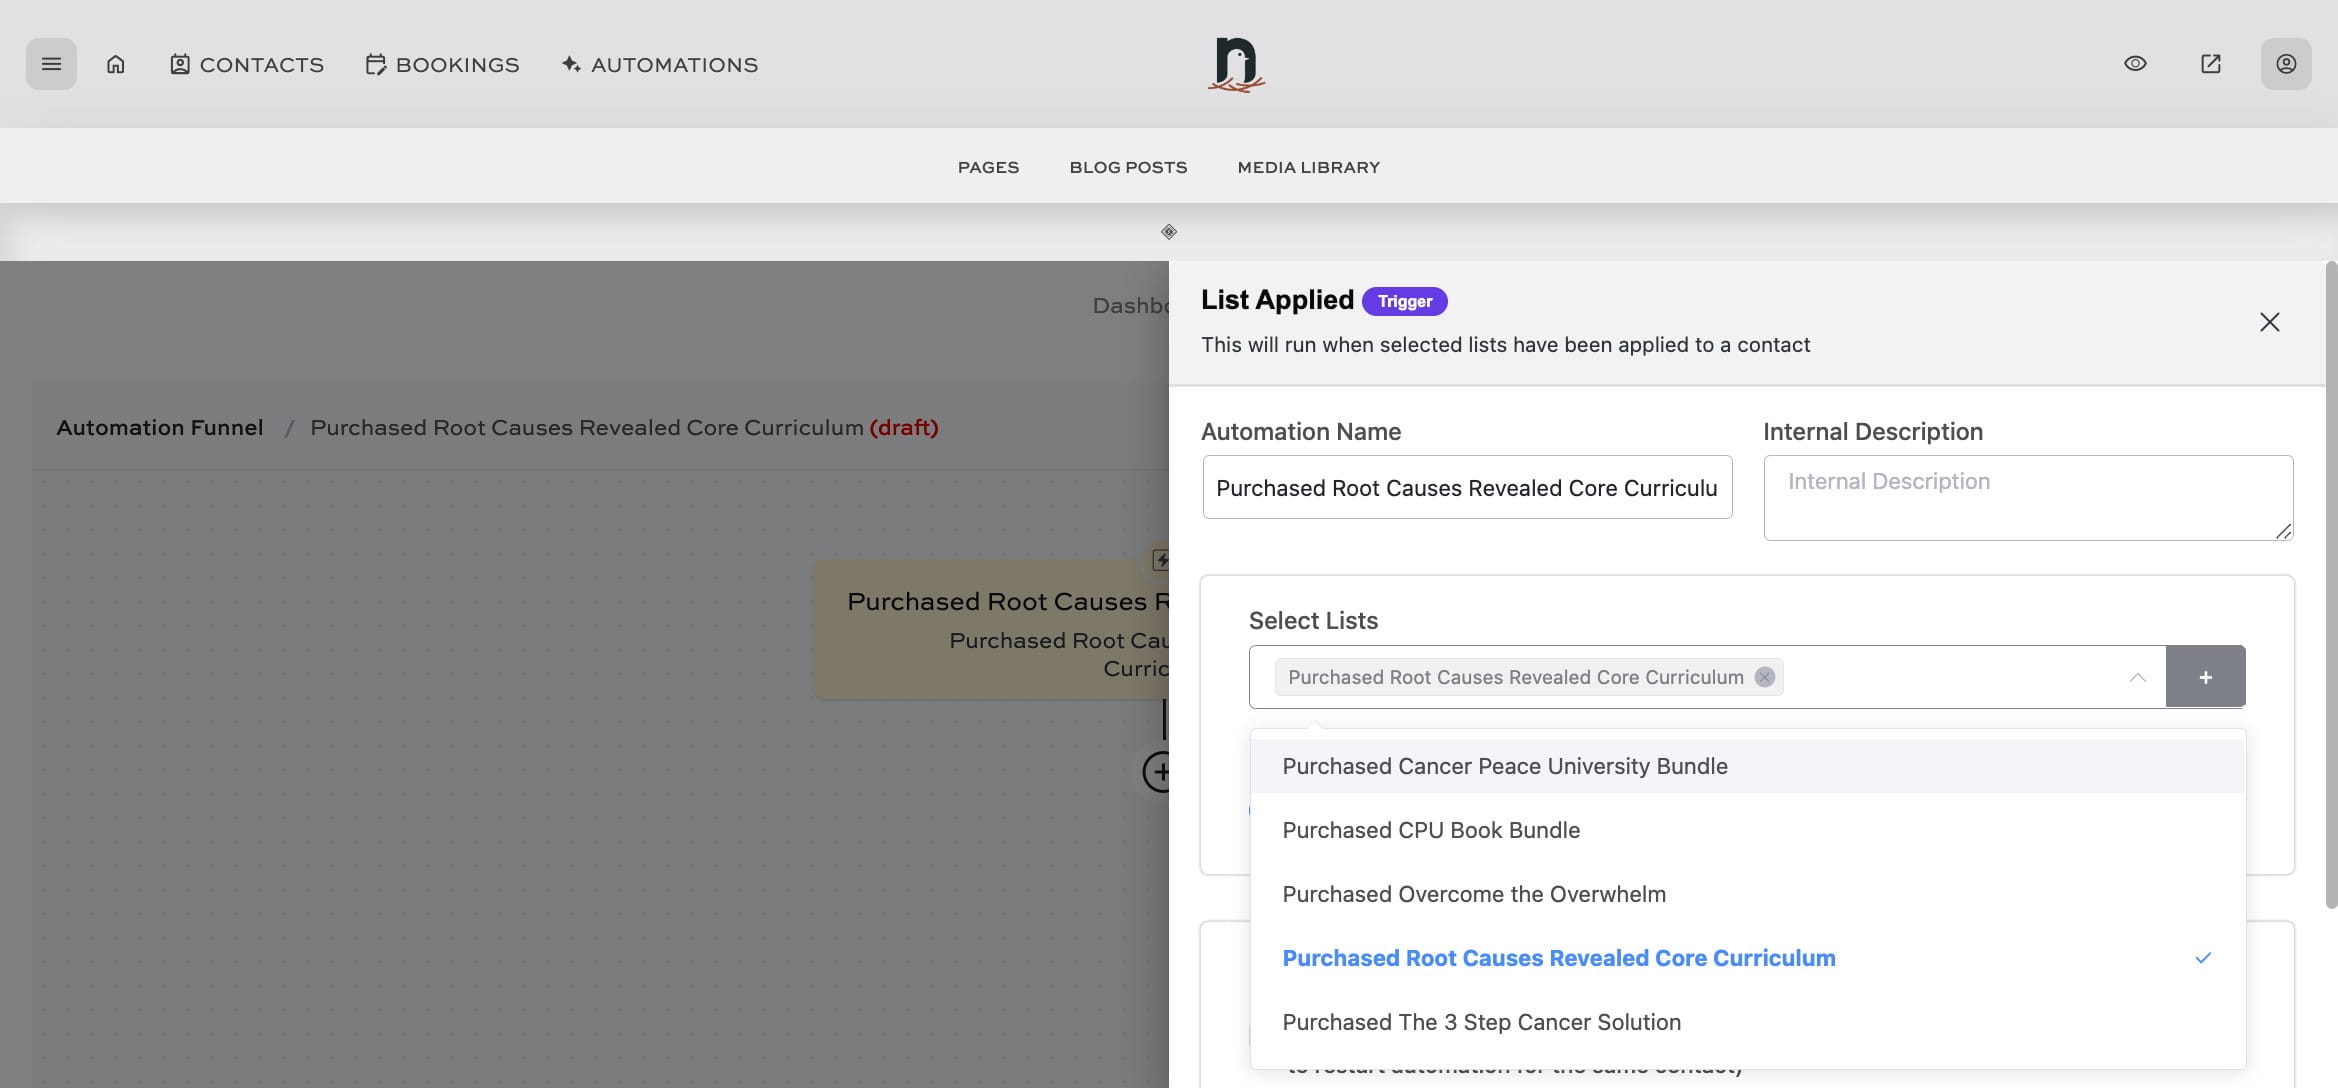Click the diamond collapse handle
The height and width of the screenshot is (1088, 2338).
[1169, 232]
